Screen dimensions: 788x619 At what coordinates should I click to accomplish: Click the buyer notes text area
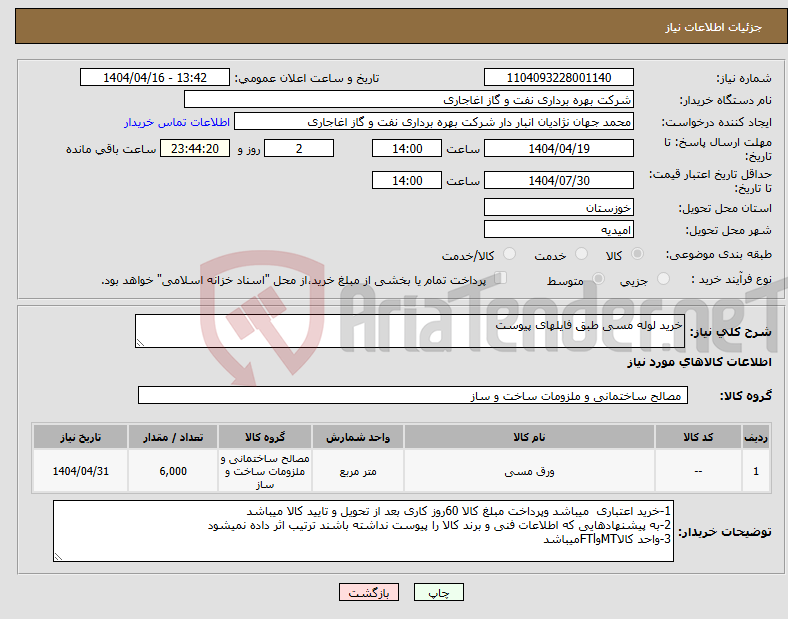pos(363,531)
